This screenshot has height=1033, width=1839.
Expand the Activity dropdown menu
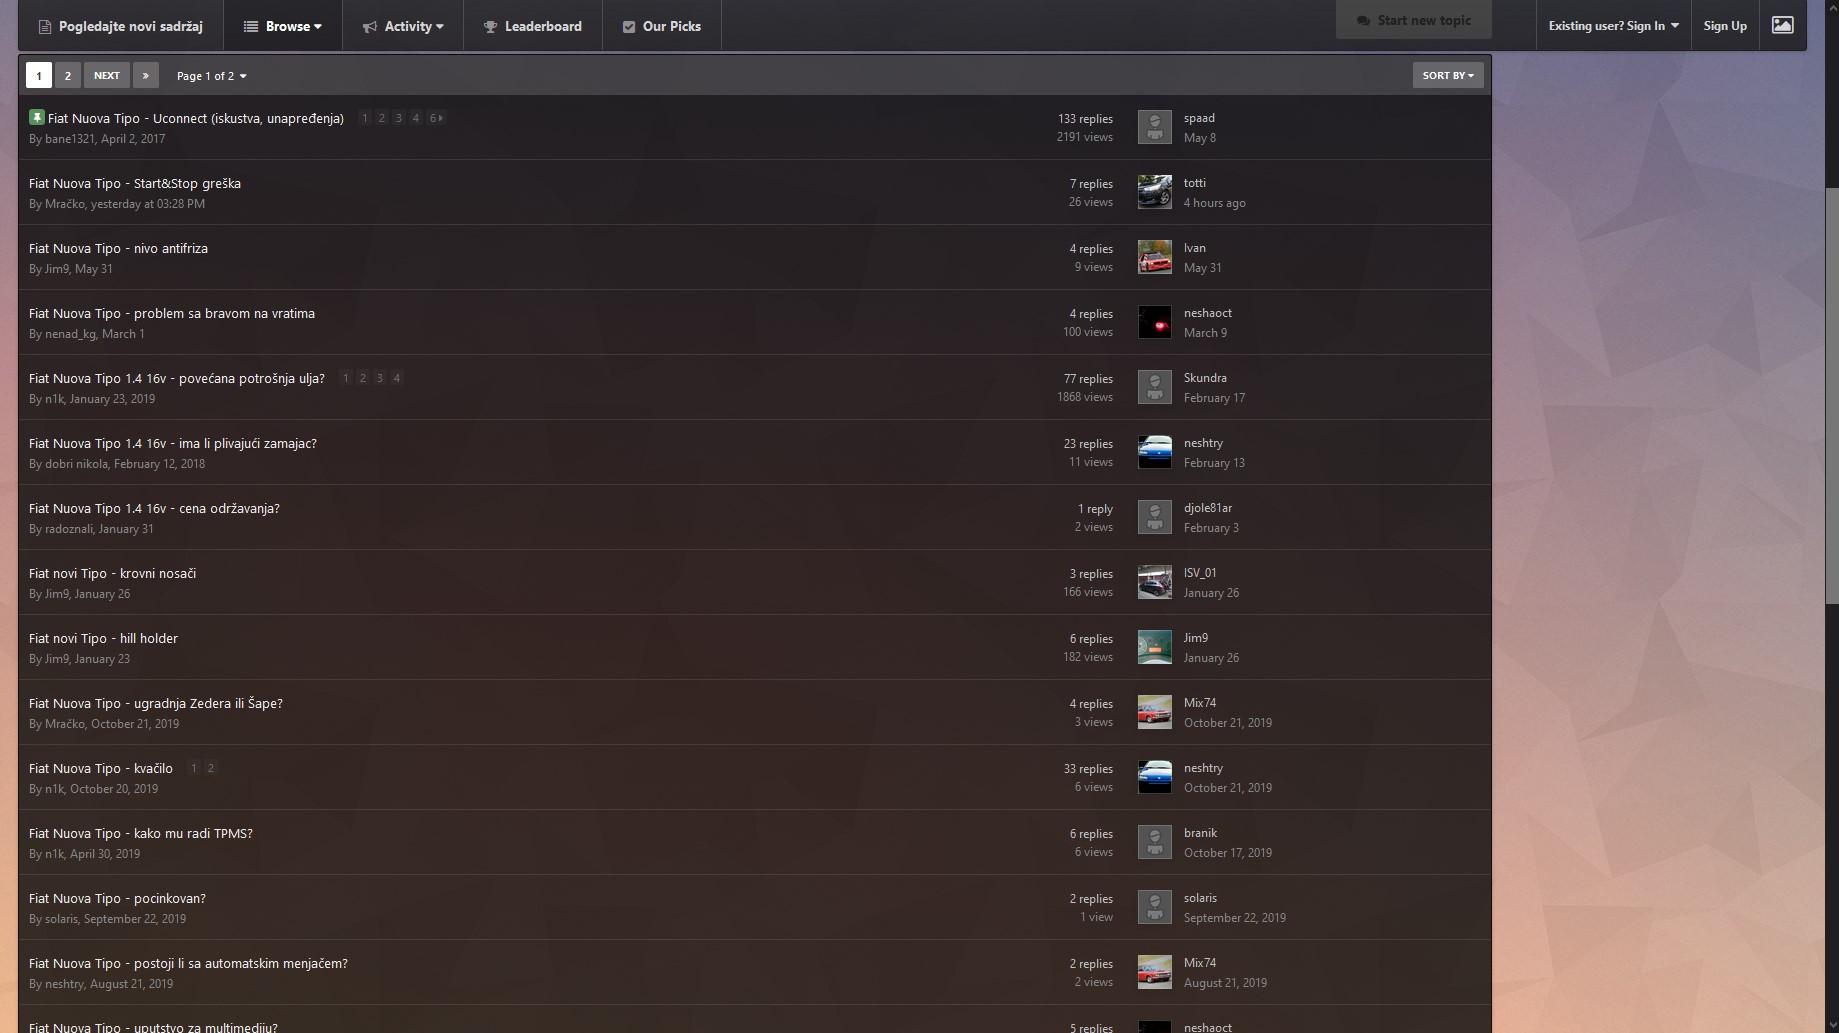(403, 26)
